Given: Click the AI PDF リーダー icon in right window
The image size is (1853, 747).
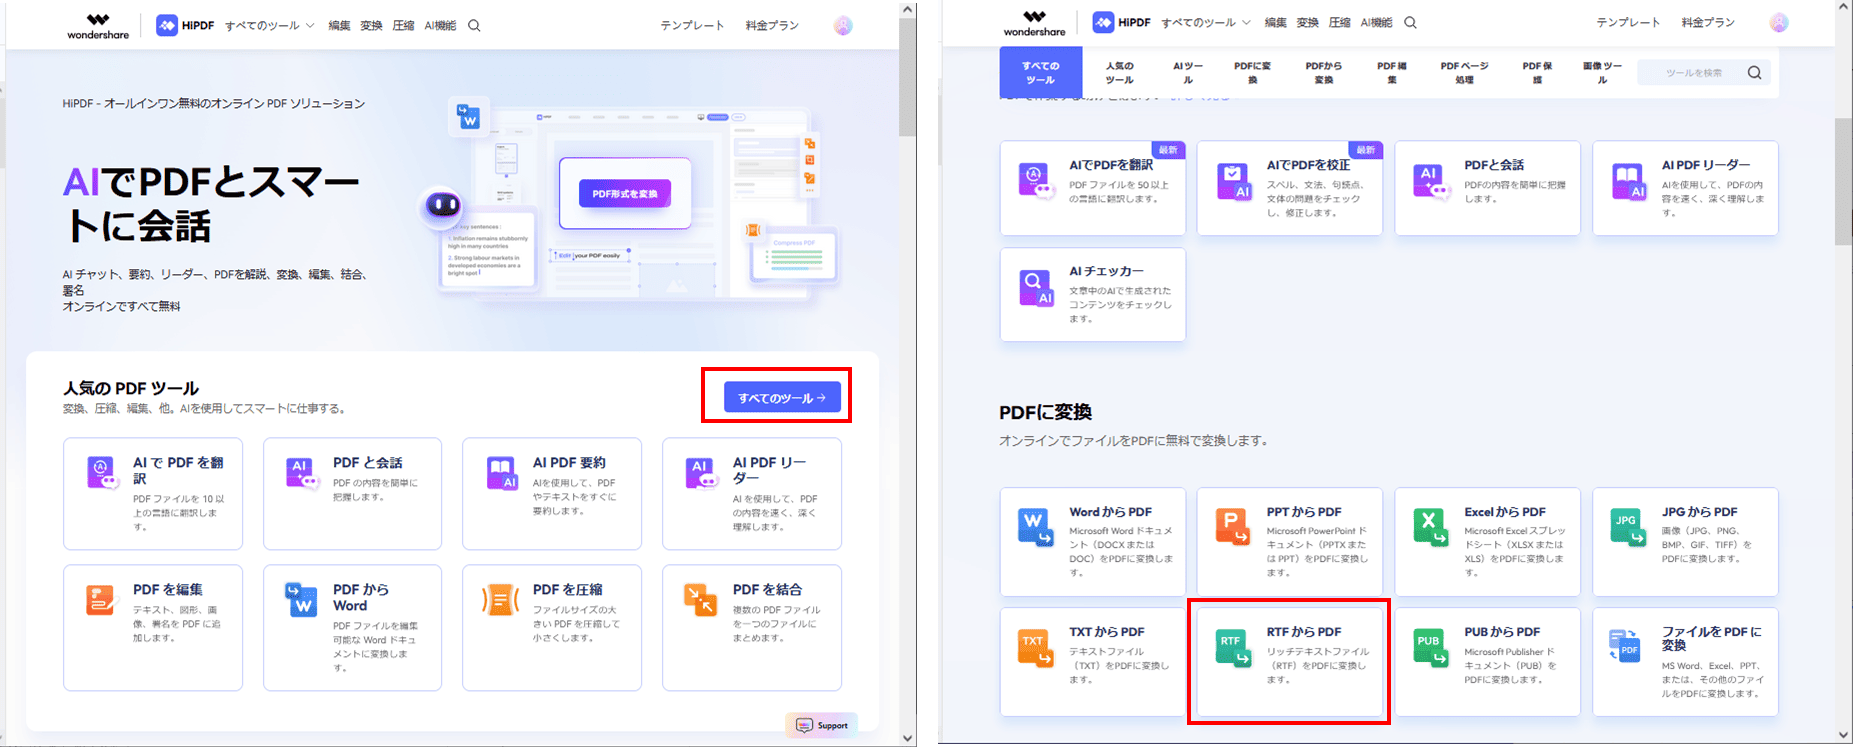Looking at the screenshot, I should tap(1629, 181).
